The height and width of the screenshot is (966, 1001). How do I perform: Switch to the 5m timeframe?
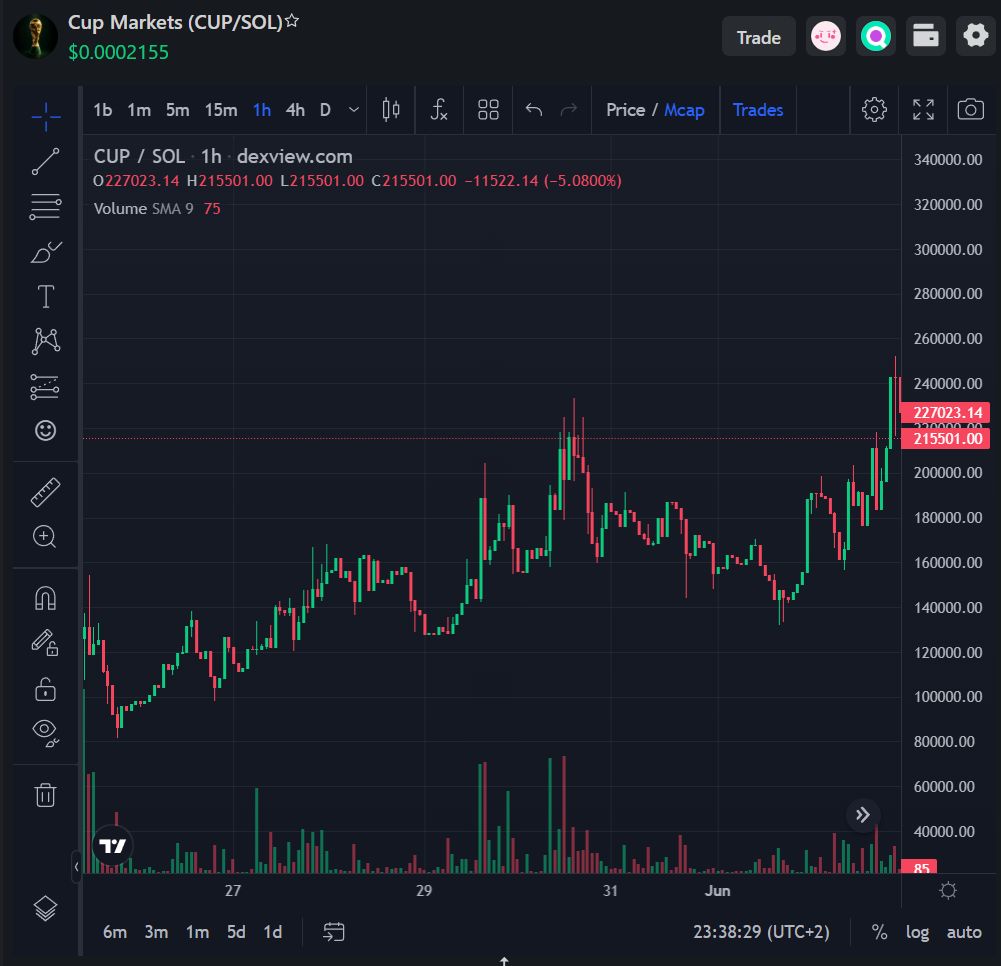pyautogui.click(x=177, y=110)
